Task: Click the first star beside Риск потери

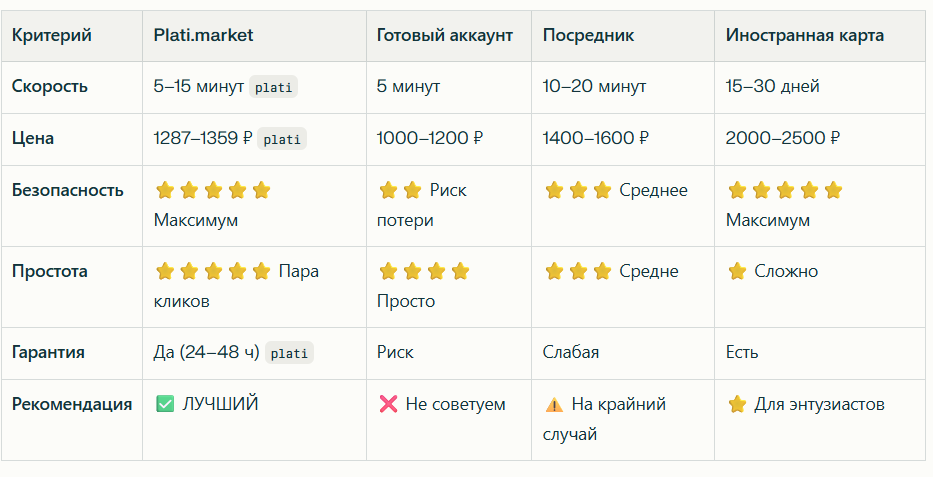Action: (x=388, y=190)
